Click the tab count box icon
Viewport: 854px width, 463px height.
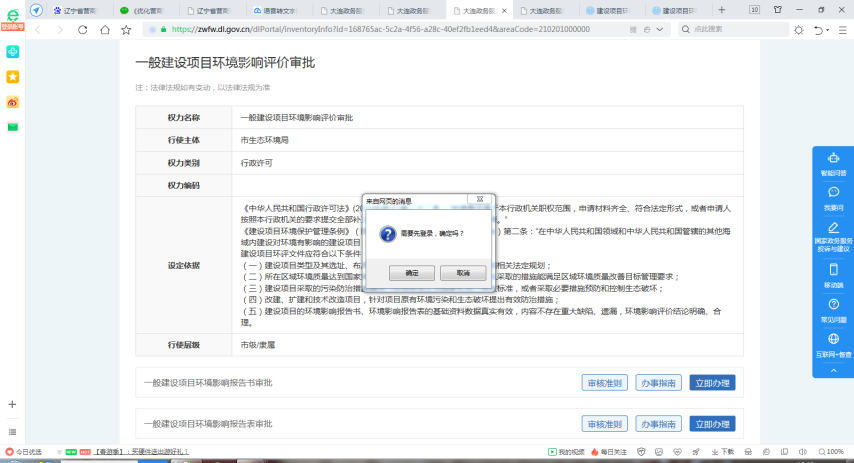(x=754, y=10)
